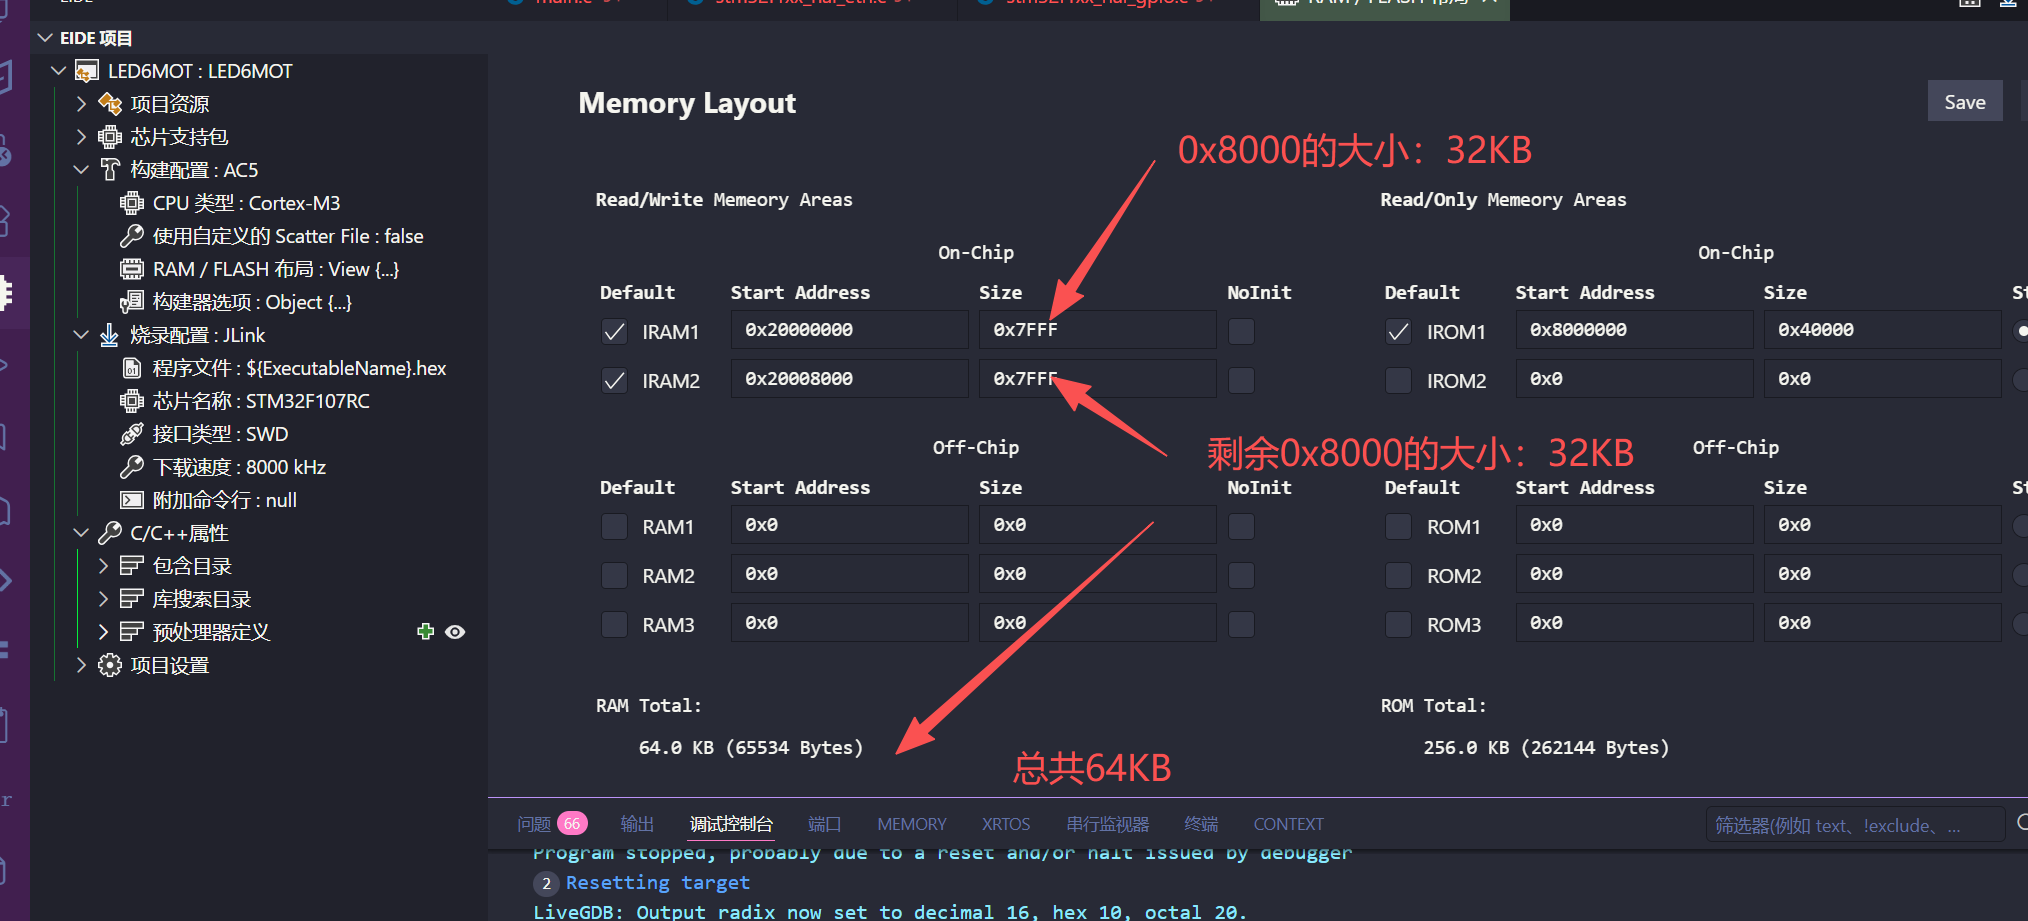Image resolution: width=2028 pixels, height=921 pixels.
Task: Click the RAM / FLASH 布局 memory icon
Action: tap(132, 269)
